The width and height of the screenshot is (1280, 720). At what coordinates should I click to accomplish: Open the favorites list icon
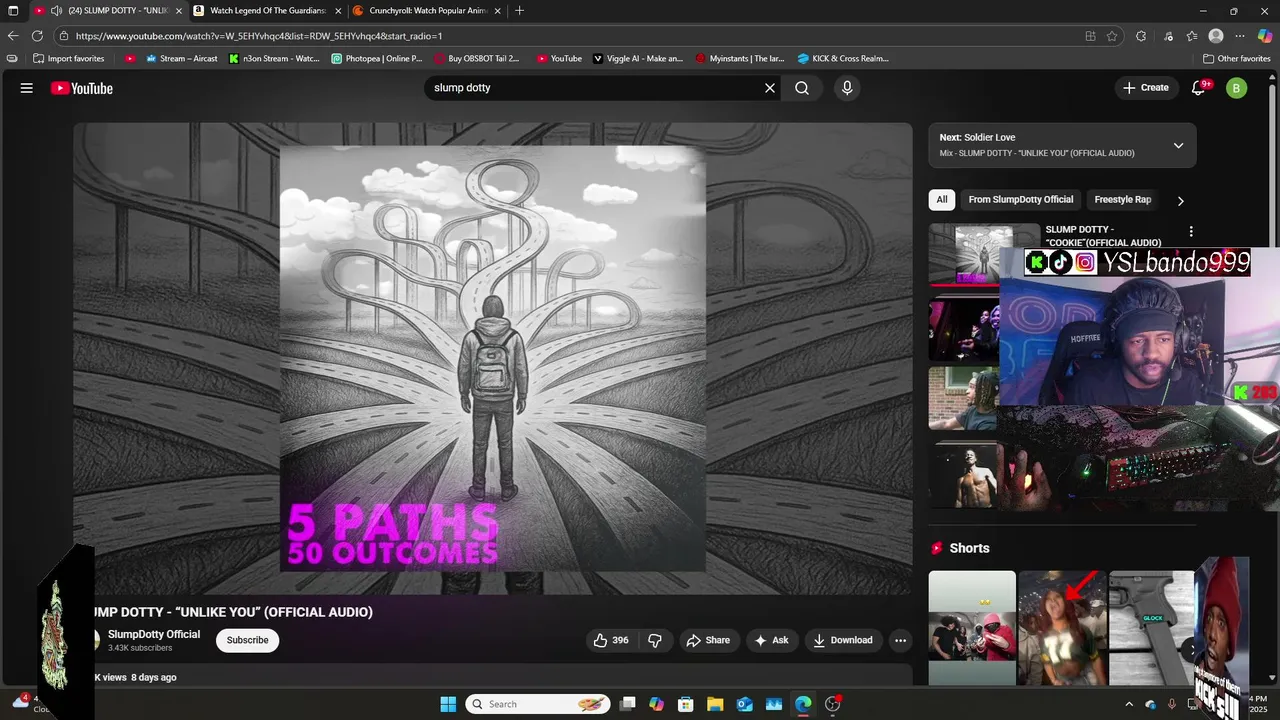pyautogui.click(x=1192, y=36)
